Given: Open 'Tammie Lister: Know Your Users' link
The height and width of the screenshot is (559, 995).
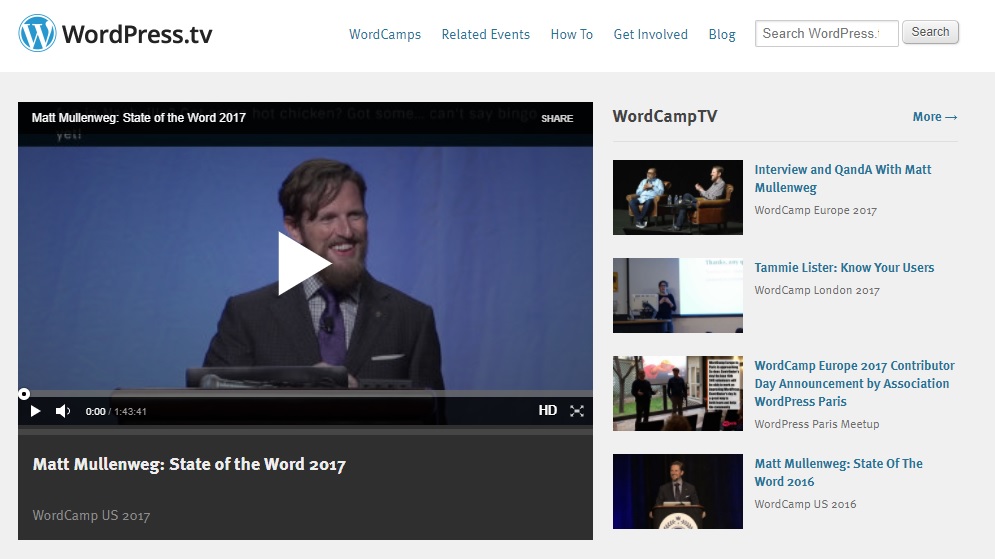Looking at the screenshot, I should [844, 268].
